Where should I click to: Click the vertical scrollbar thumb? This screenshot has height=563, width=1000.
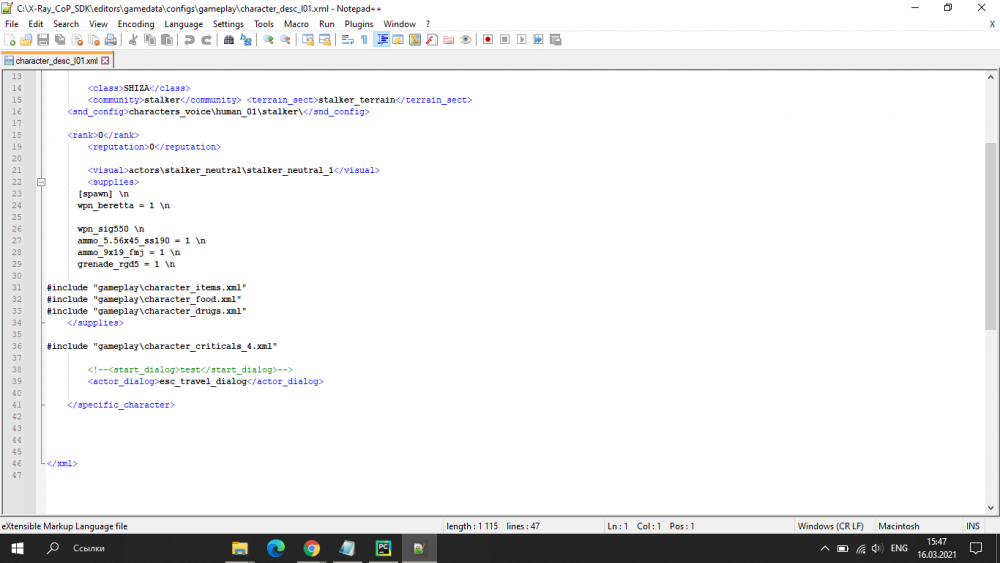tap(991, 235)
